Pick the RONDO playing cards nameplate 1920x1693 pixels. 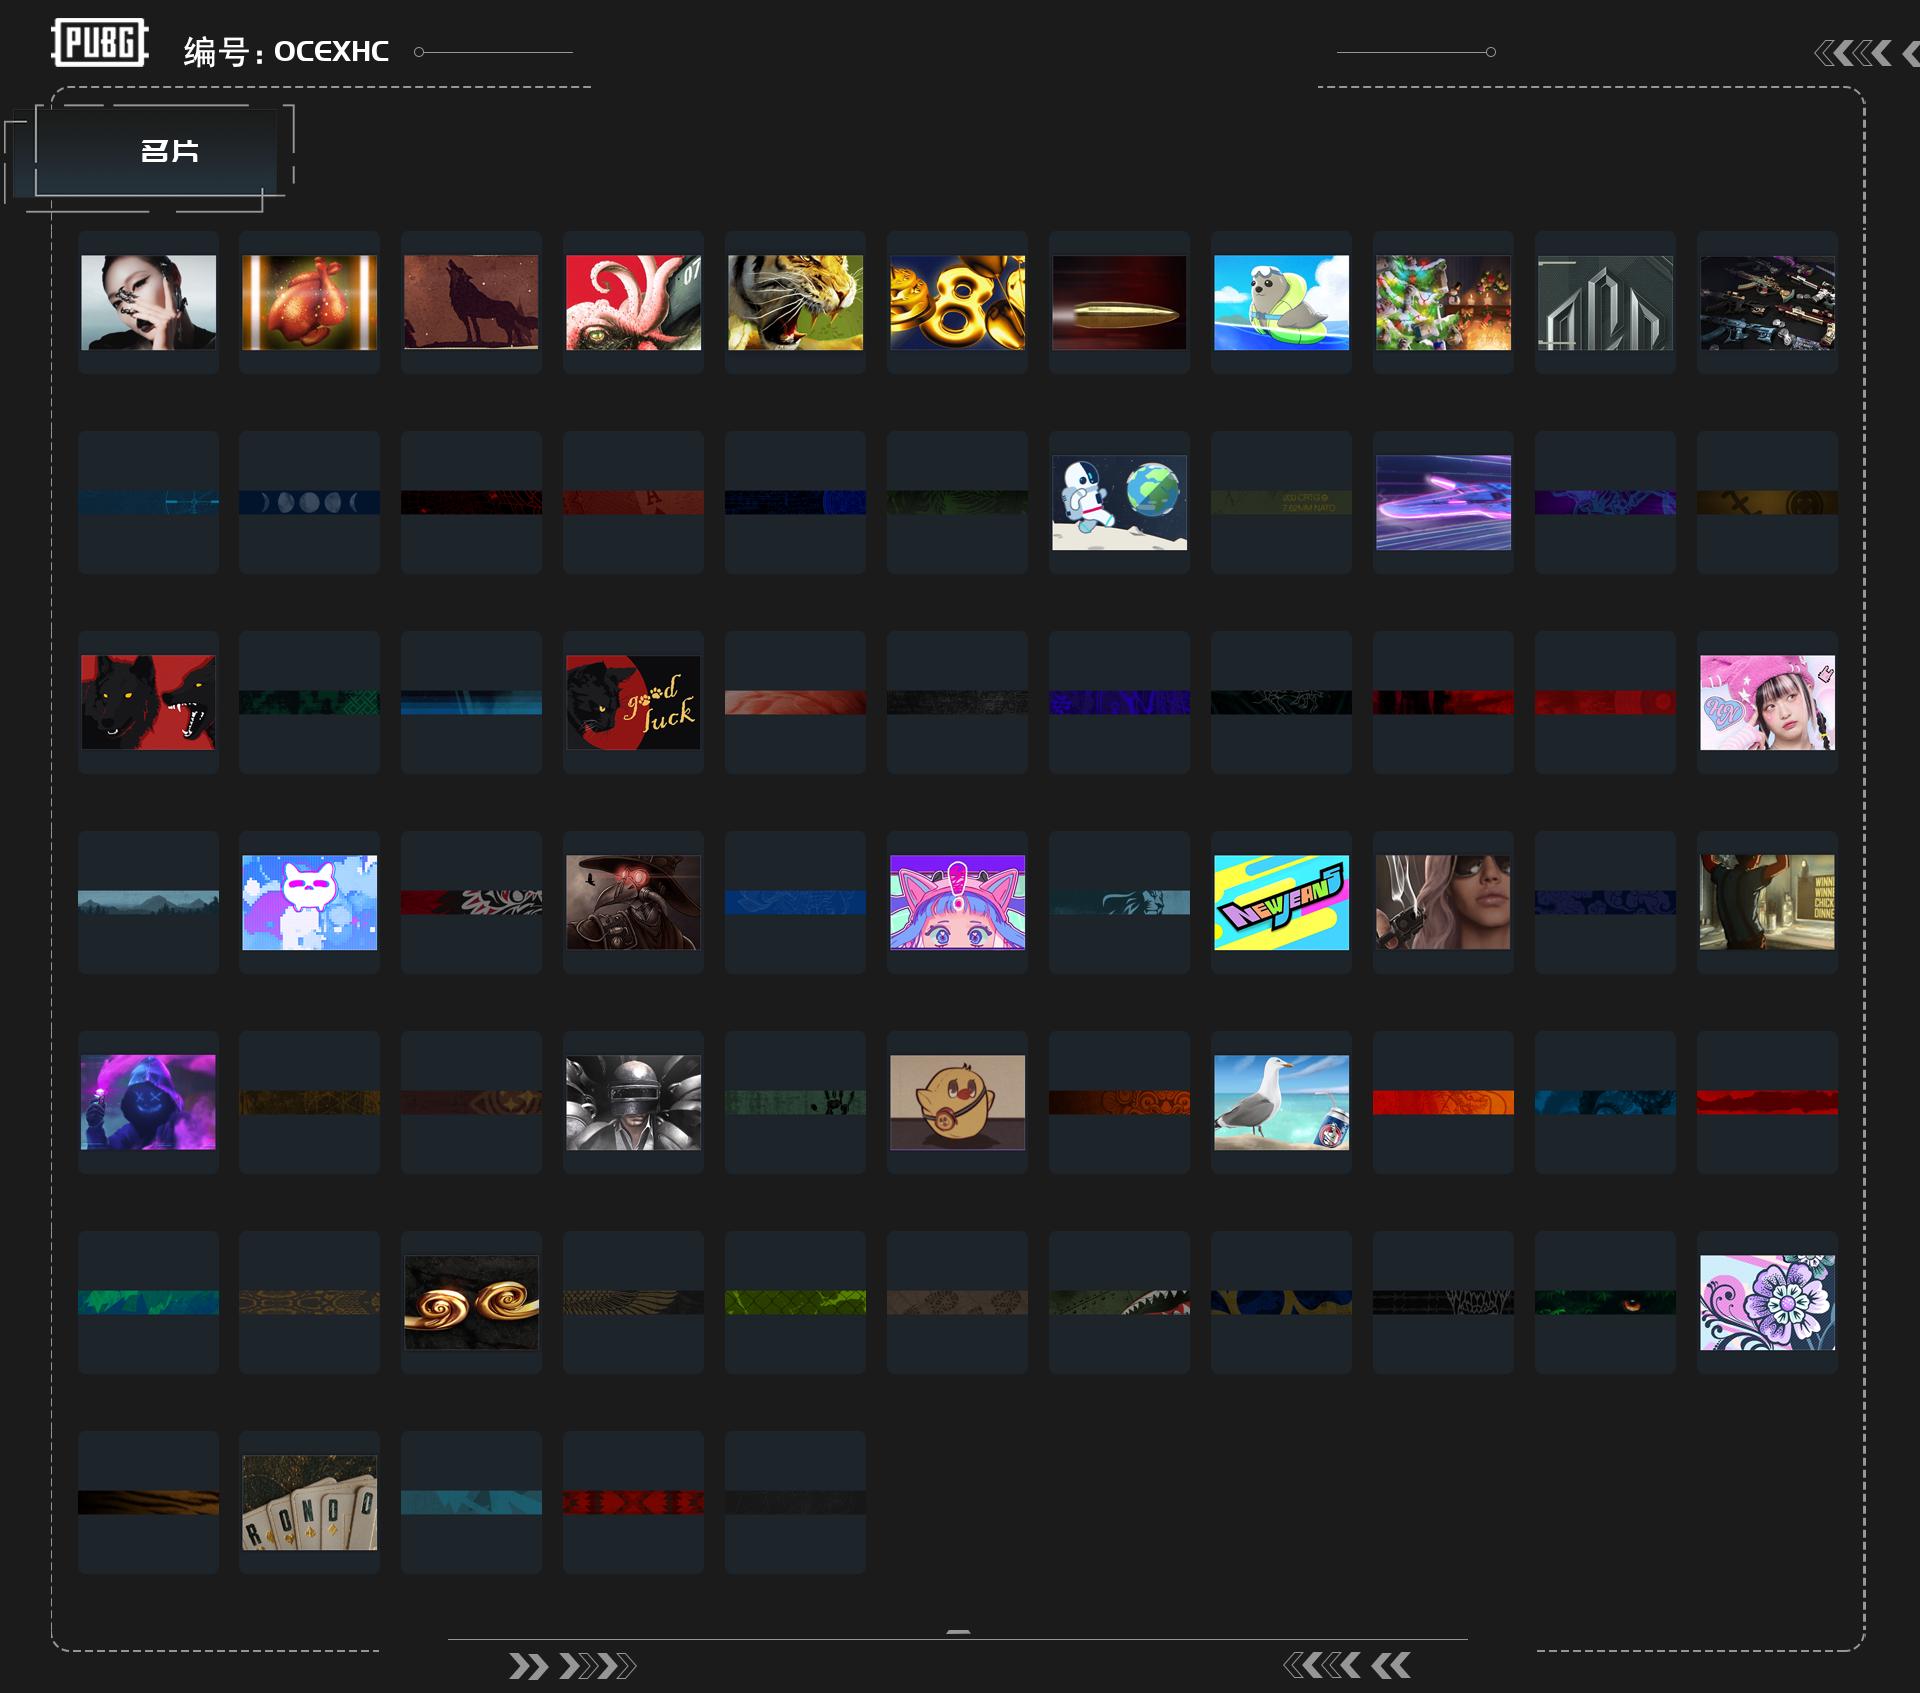309,1502
